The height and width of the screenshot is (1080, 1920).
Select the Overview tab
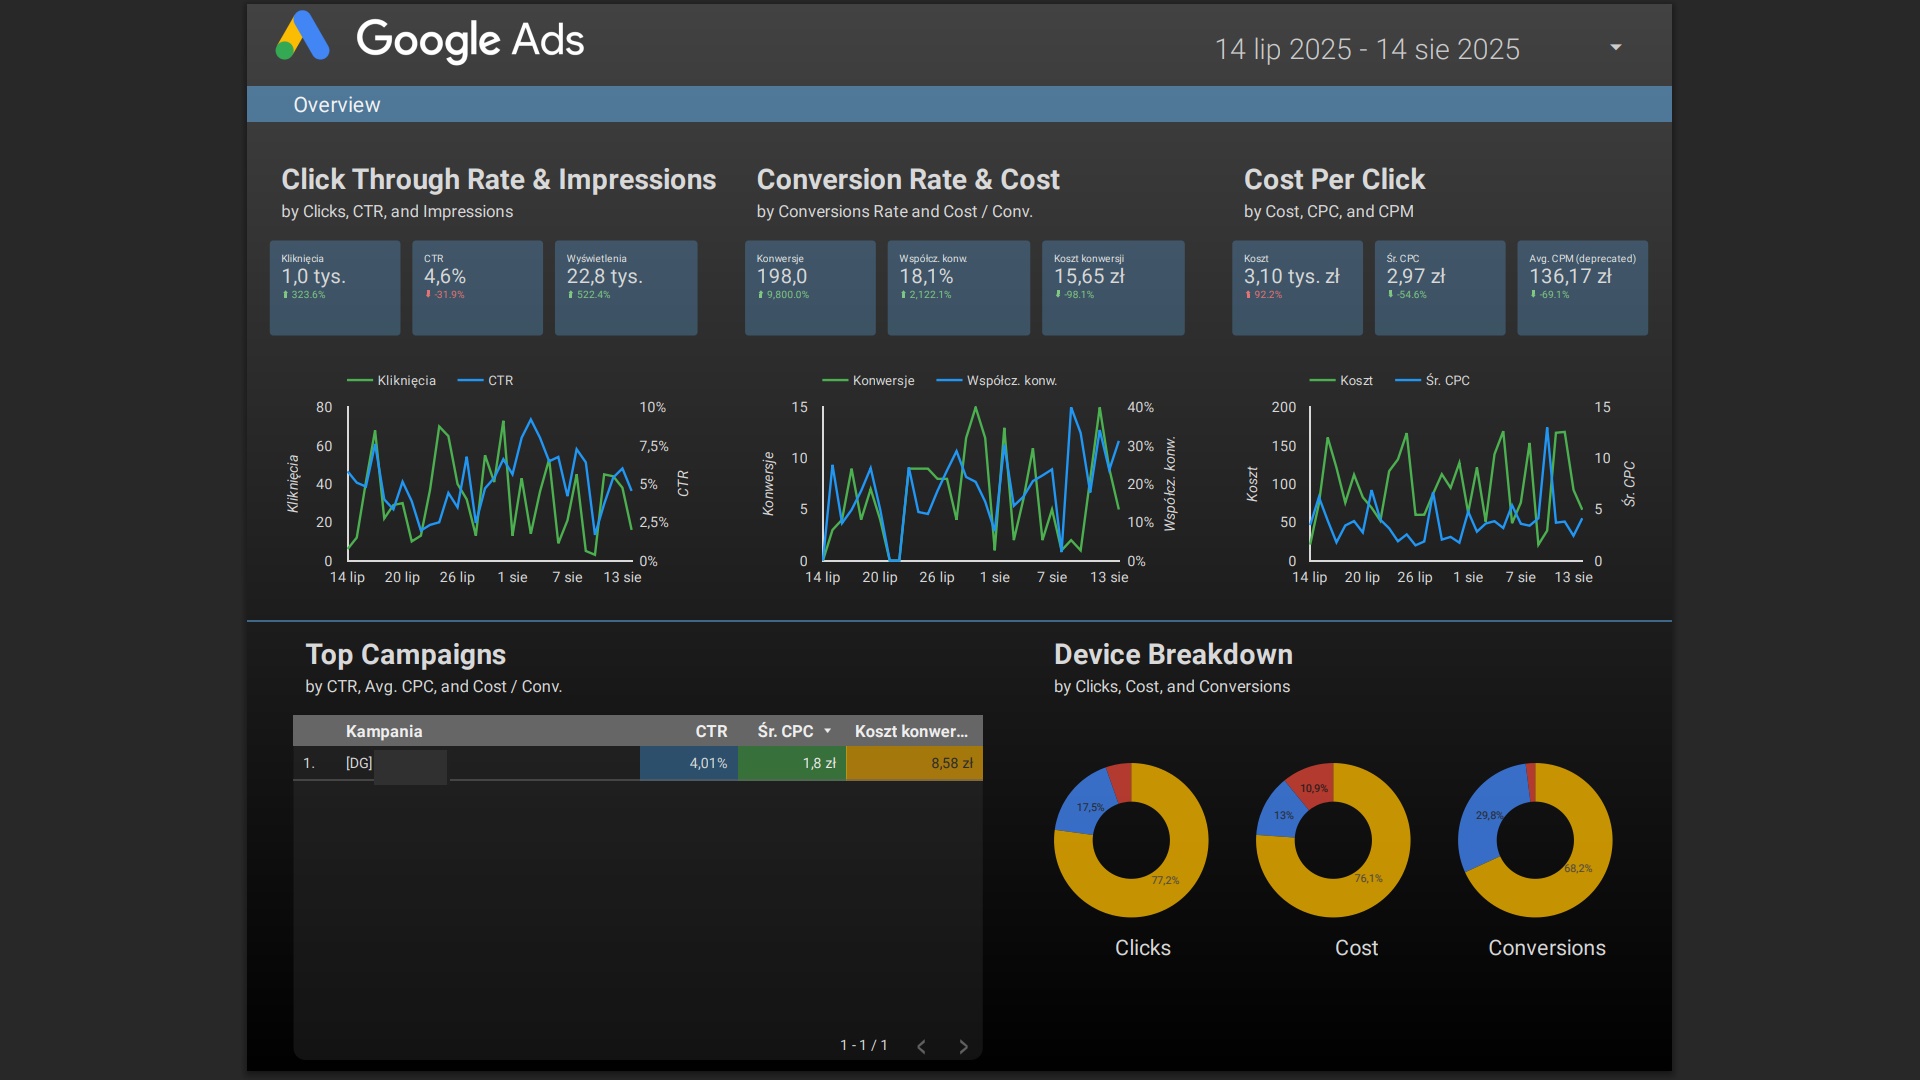point(337,105)
